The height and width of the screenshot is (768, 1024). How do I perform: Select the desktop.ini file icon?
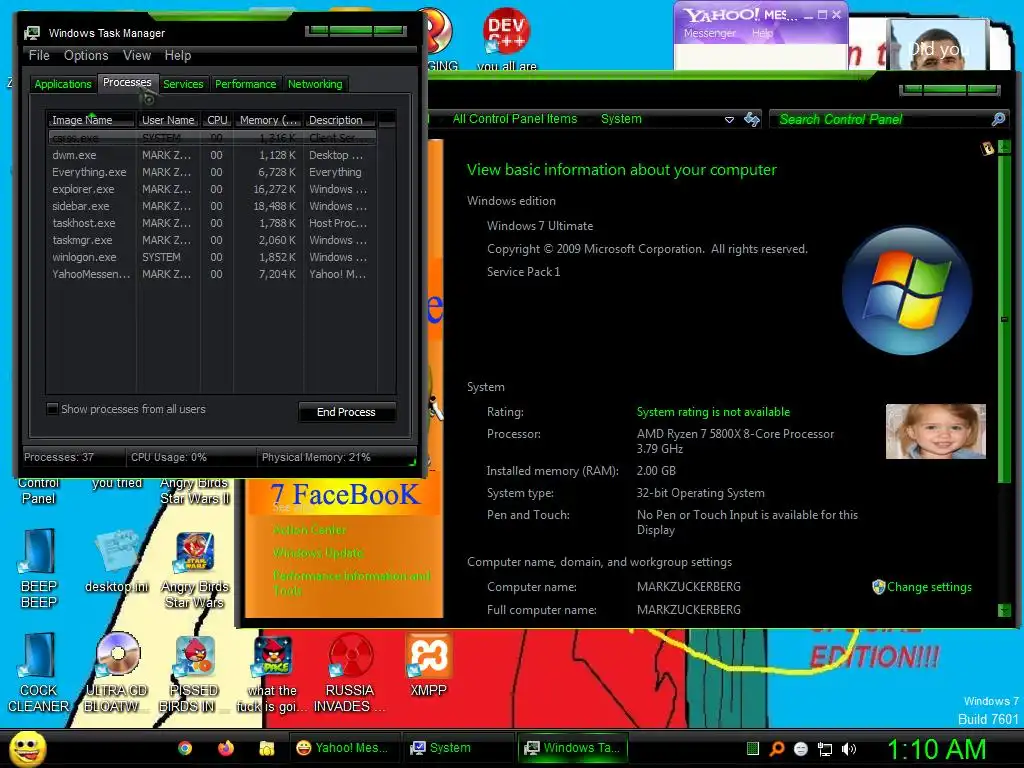coord(117,562)
